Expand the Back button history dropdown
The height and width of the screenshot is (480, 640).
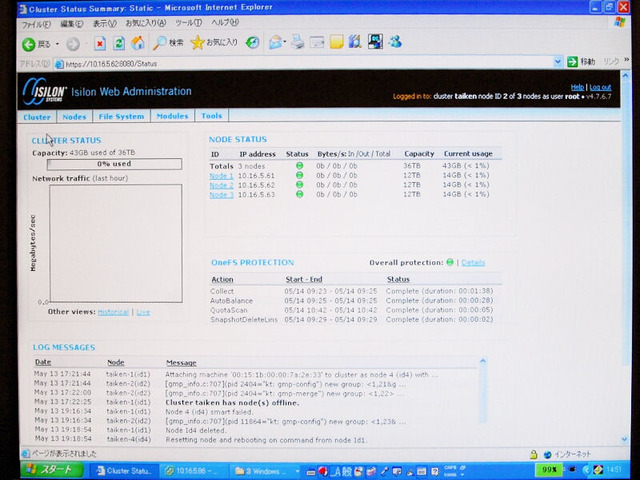coord(57,44)
